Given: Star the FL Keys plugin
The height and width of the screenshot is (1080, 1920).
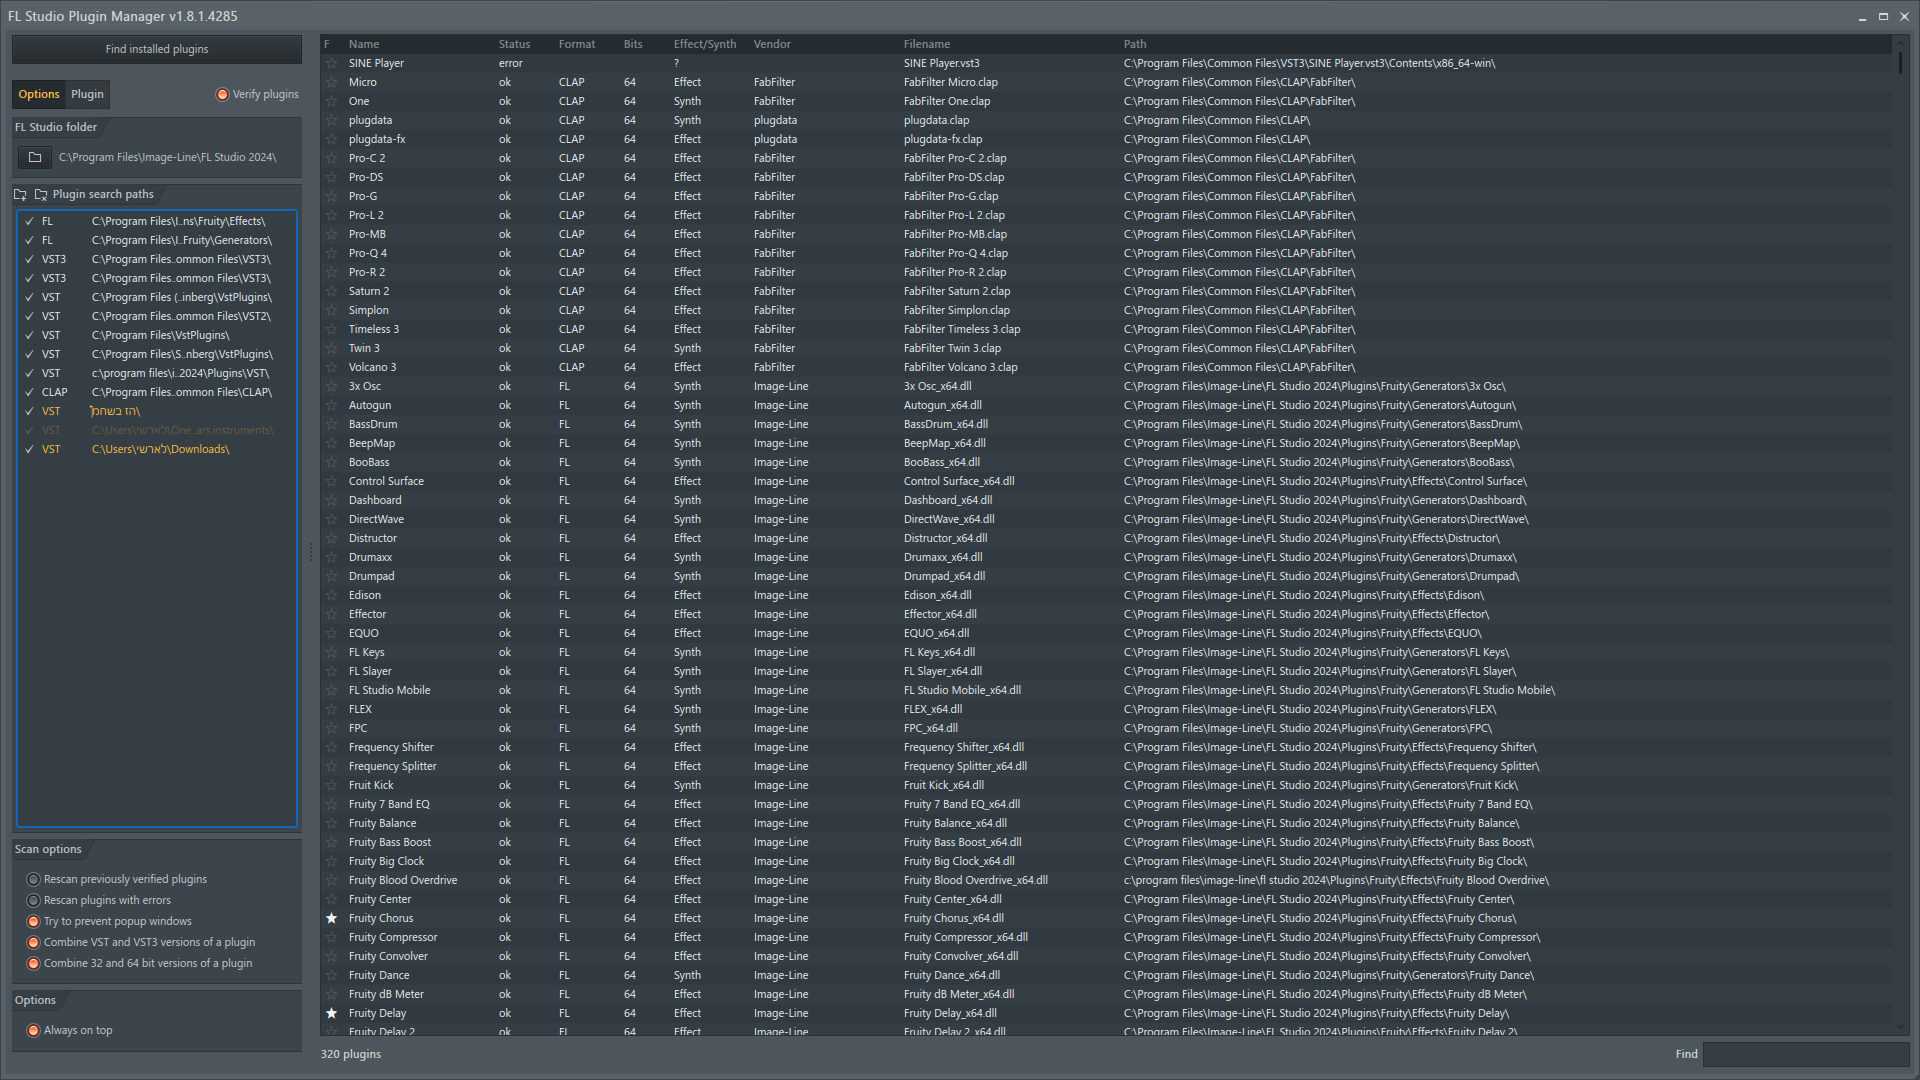Looking at the screenshot, I should pos(332,652).
